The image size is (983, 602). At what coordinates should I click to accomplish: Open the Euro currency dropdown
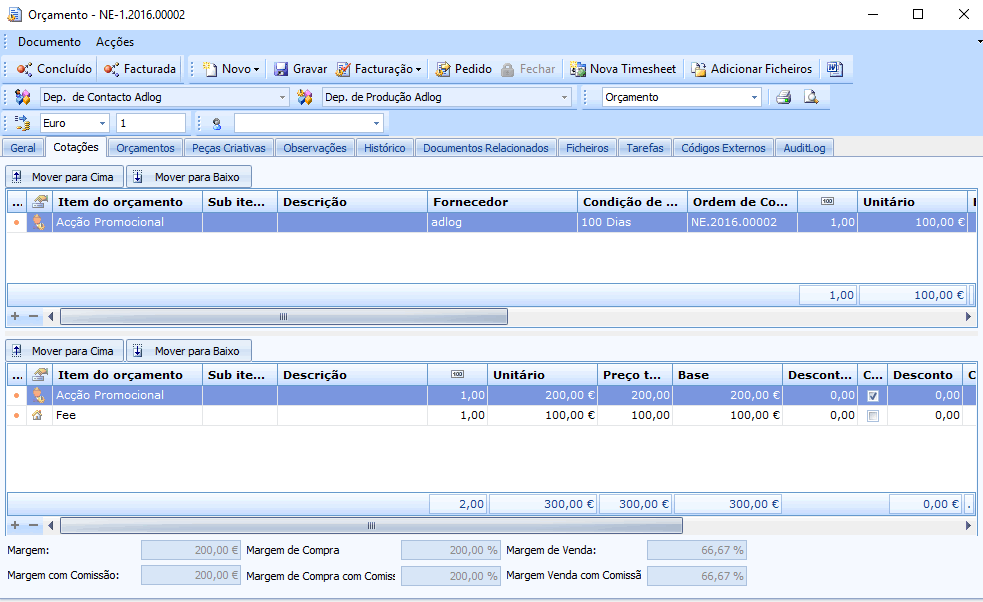point(103,123)
